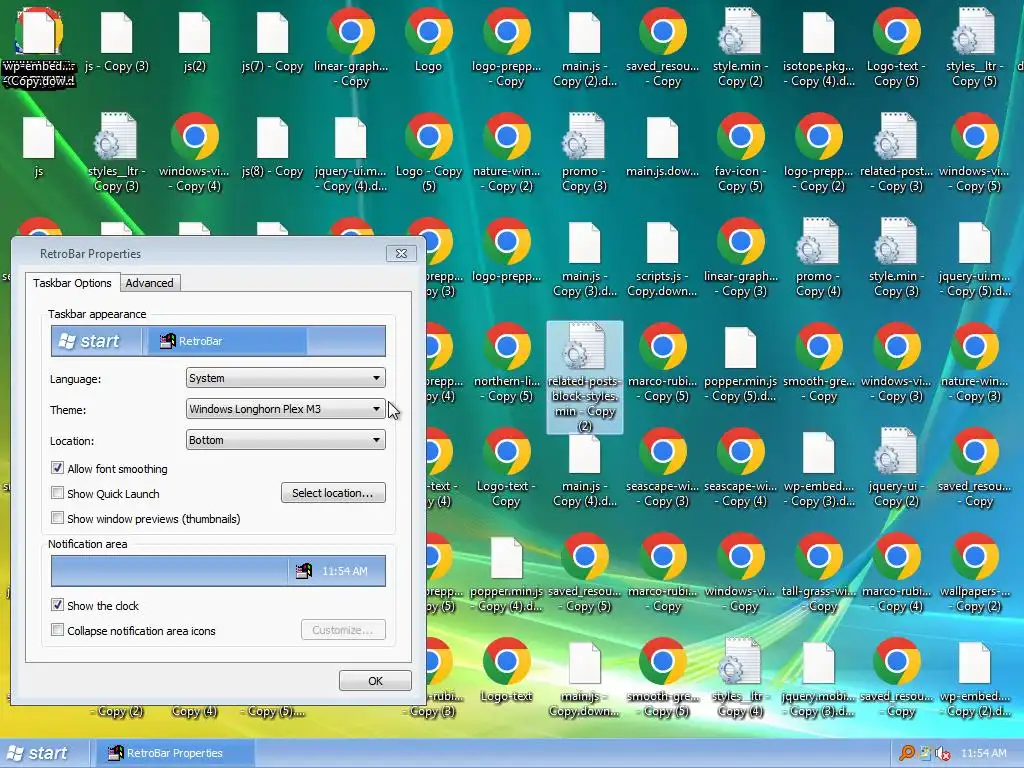The height and width of the screenshot is (768, 1024).
Task: Select the 'scripts.js - Copy.down...' file icon
Action: pos(662,242)
